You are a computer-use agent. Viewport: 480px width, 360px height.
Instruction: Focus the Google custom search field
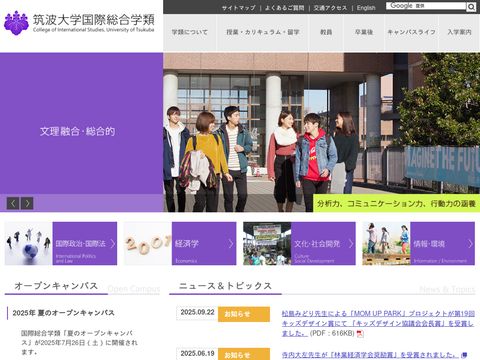[426, 6]
